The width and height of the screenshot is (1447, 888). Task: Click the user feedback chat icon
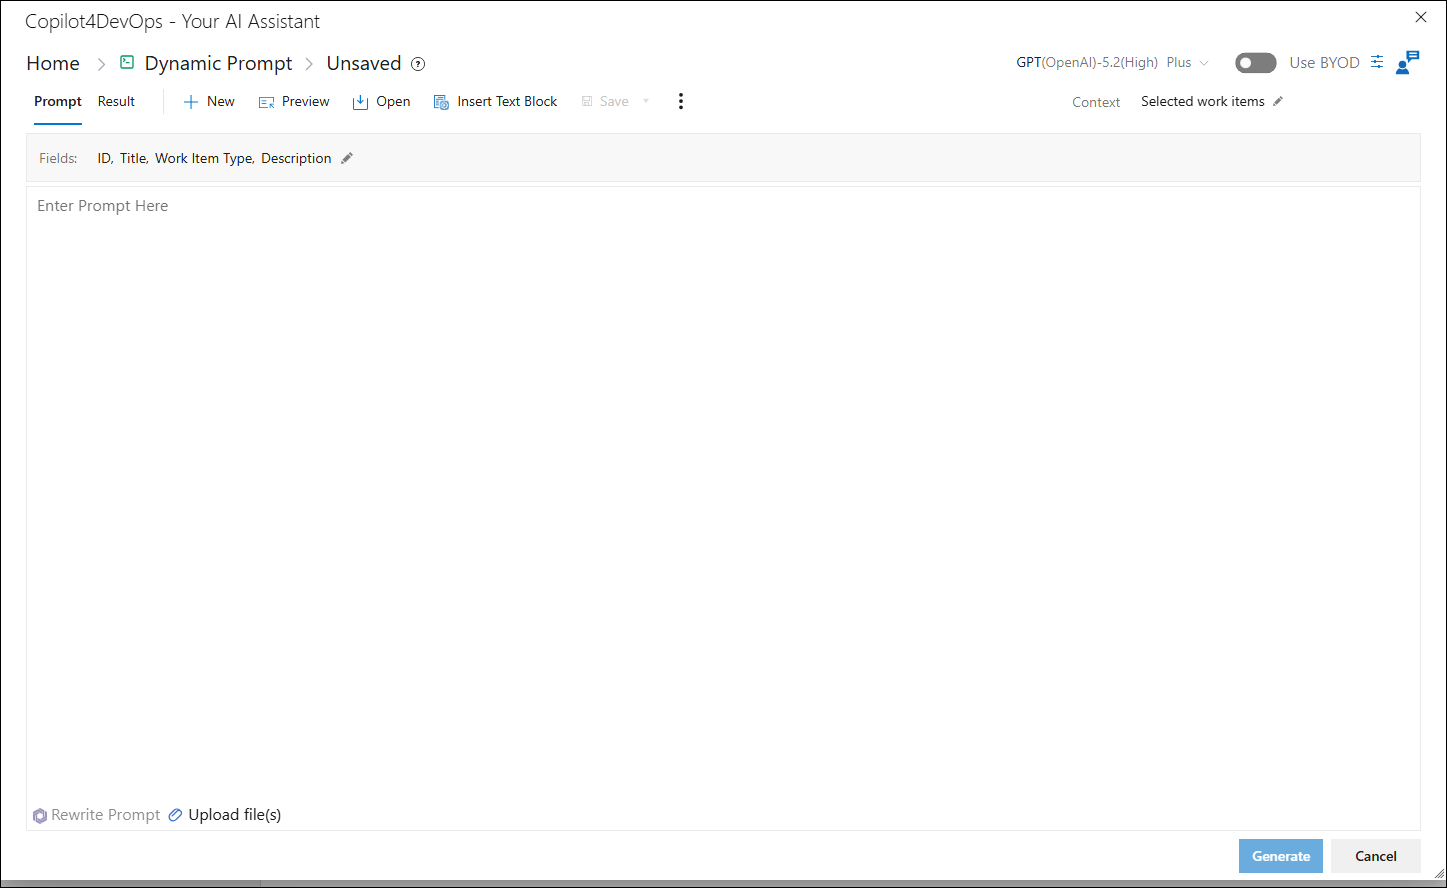[x=1407, y=62]
